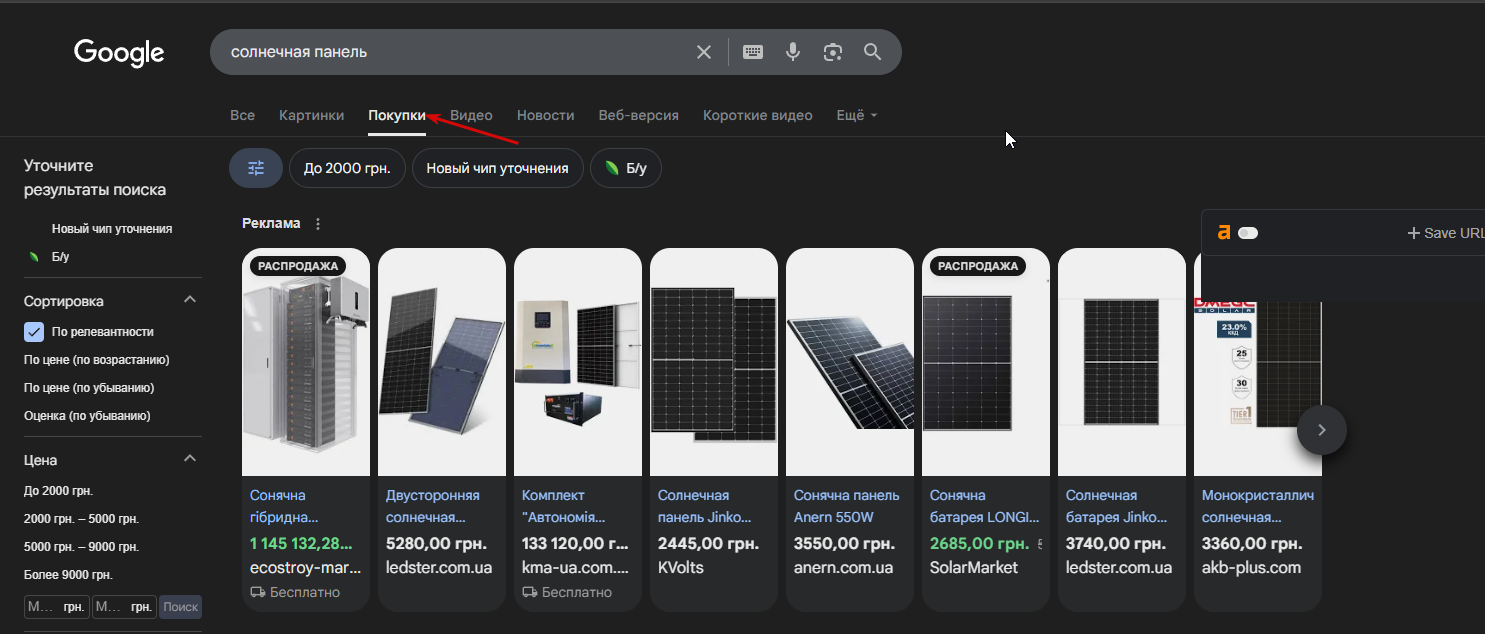This screenshot has height=634, width=1485.
Task: Open the on-screen keyboard icon
Action: click(753, 52)
